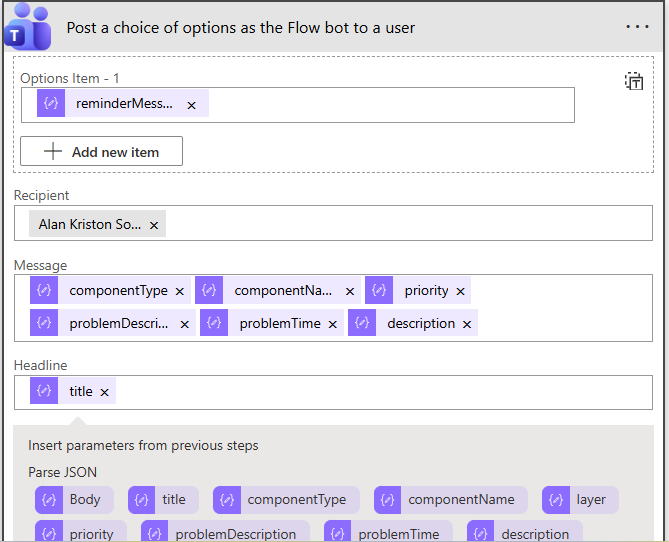Click inside the Headline input field
The image size is (669, 542).
(380, 392)
